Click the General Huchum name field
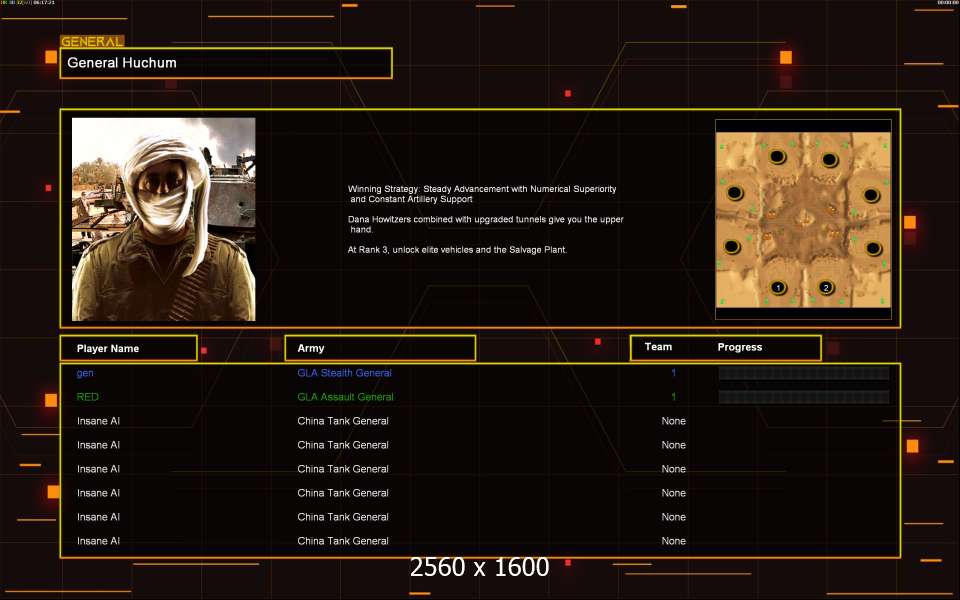The height and width of the screenshot is (600, 960). 226,63
